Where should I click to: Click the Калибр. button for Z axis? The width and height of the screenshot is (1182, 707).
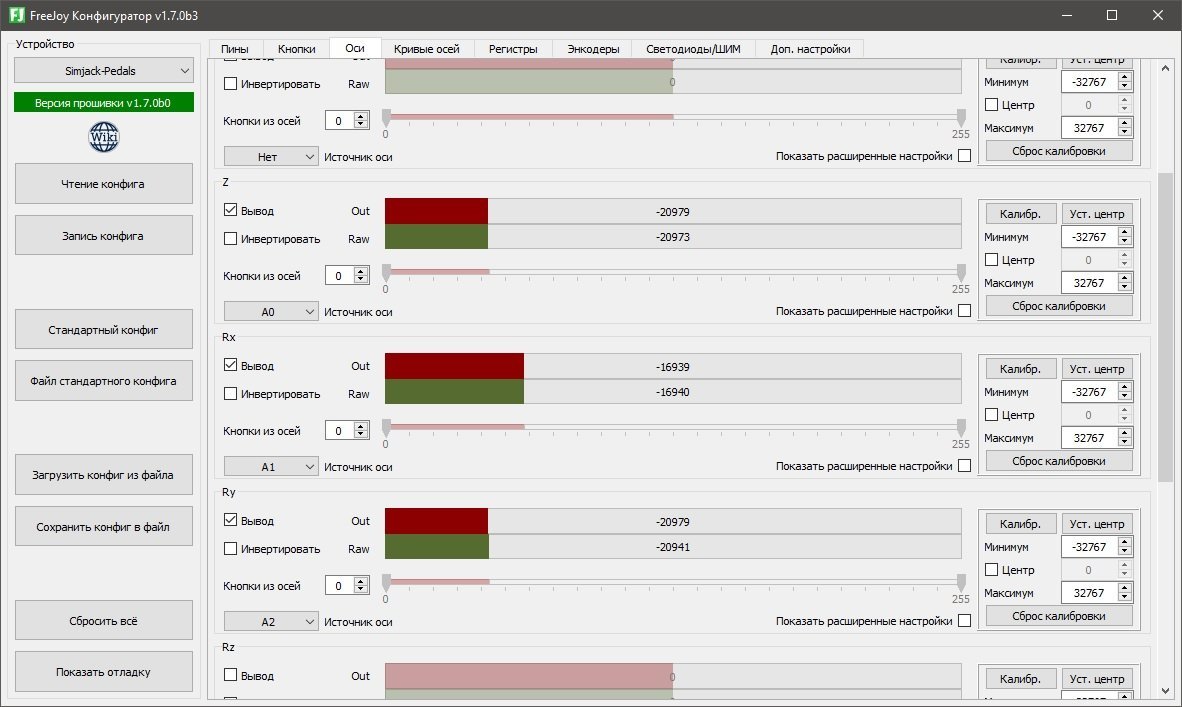[1020, 213]
